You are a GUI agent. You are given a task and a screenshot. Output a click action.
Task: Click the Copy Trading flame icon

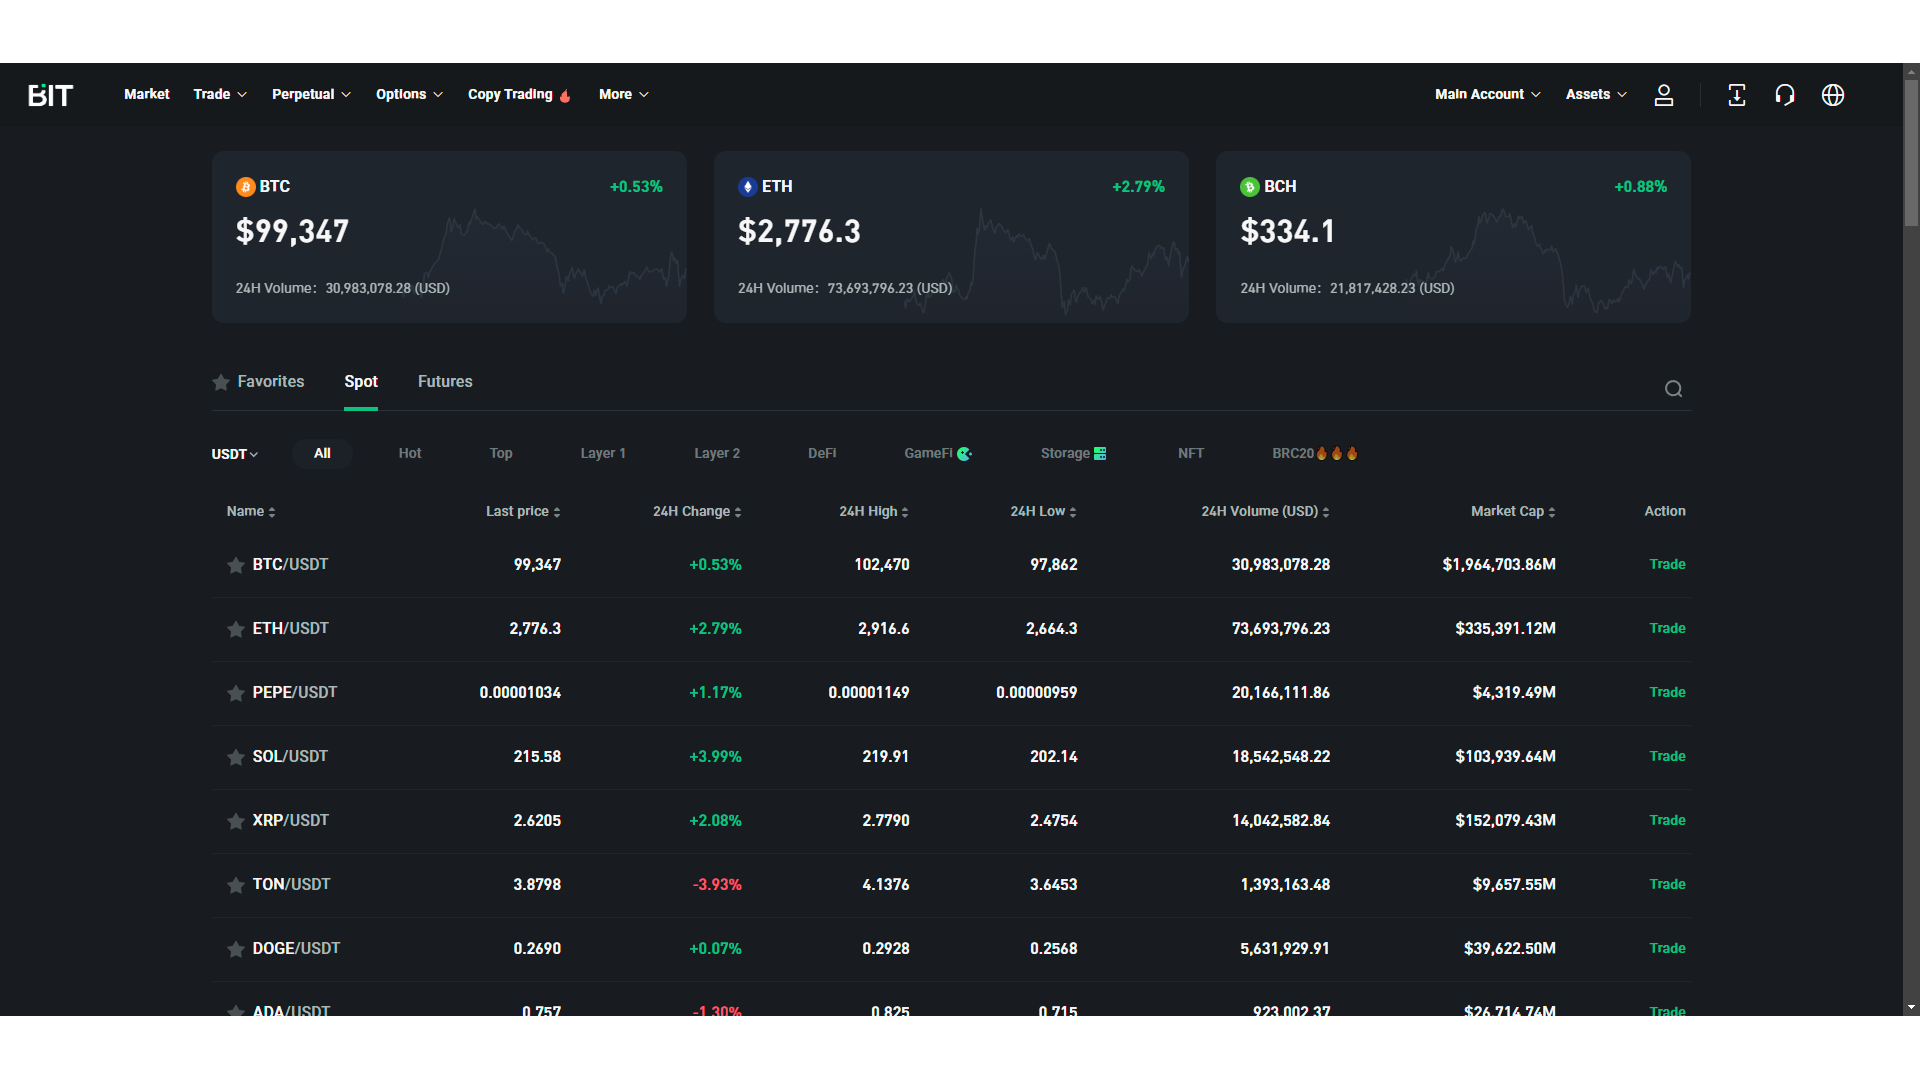[x=565, y=95]
